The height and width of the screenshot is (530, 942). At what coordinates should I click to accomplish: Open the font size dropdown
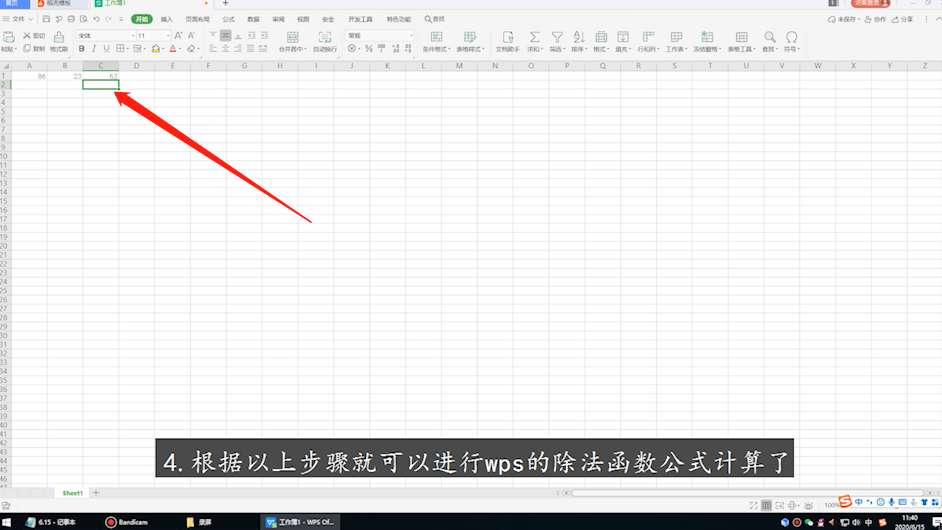(x=168, y=35)
